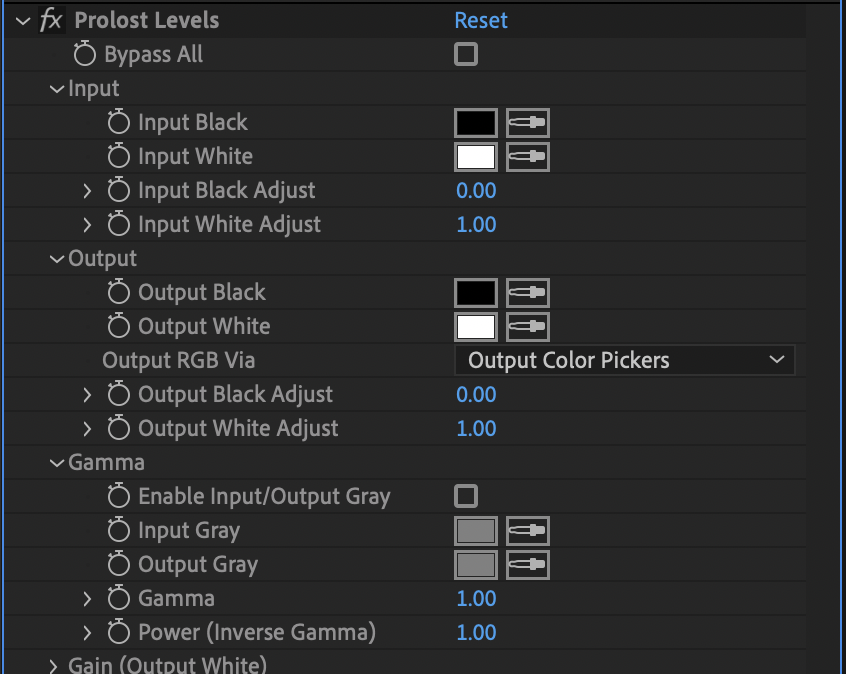This screenshot has width=846, height=674.
Task: Click the Bypass All stopwatch icon
Action: click(85, 54)
